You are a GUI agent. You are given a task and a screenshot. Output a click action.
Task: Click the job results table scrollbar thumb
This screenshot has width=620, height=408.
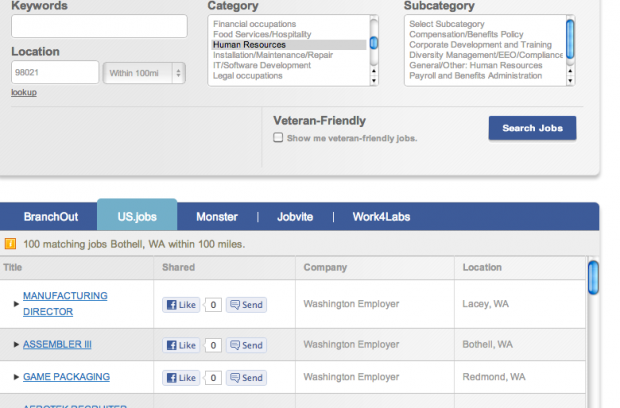[x=593, y=278]
